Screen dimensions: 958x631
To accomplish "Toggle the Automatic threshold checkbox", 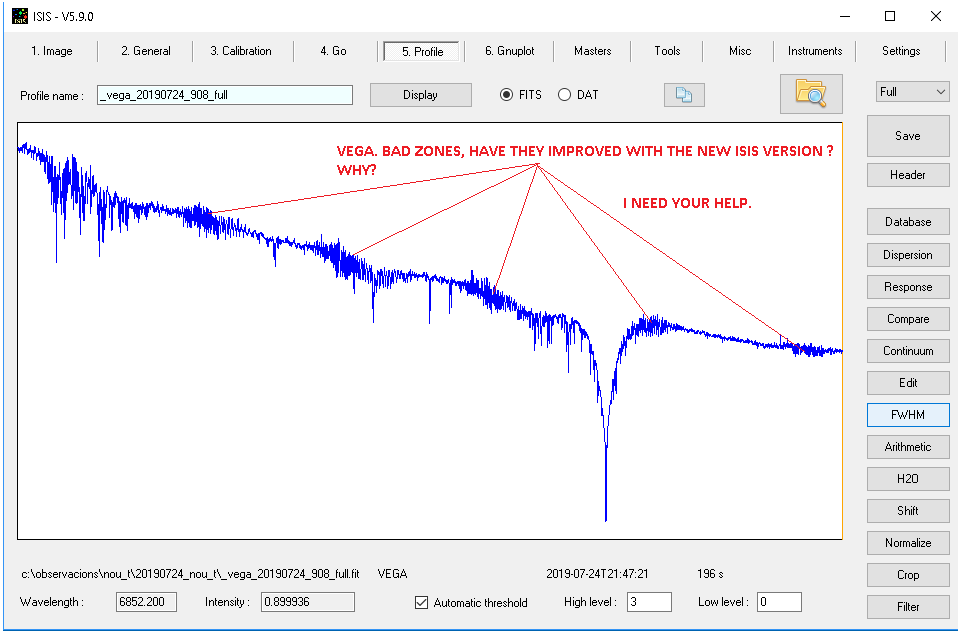I will point(422,602).
